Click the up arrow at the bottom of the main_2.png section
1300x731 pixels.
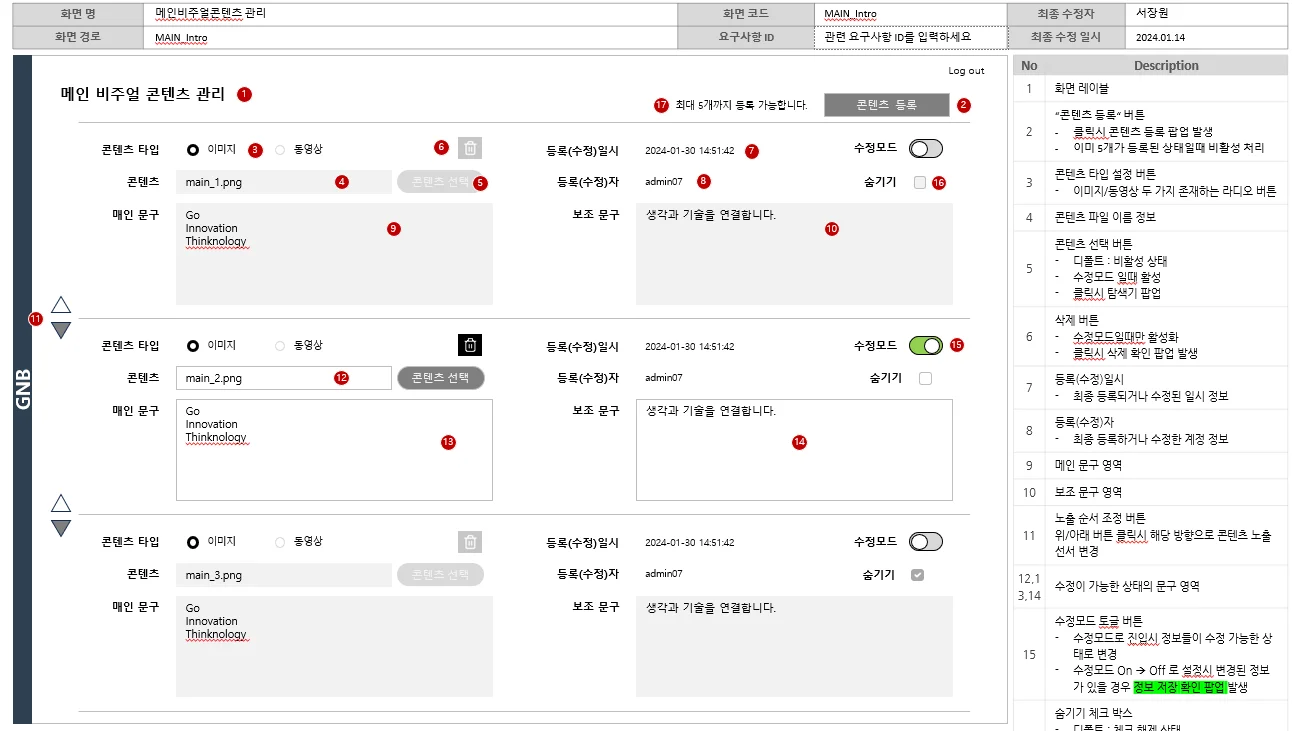(61, 503)
